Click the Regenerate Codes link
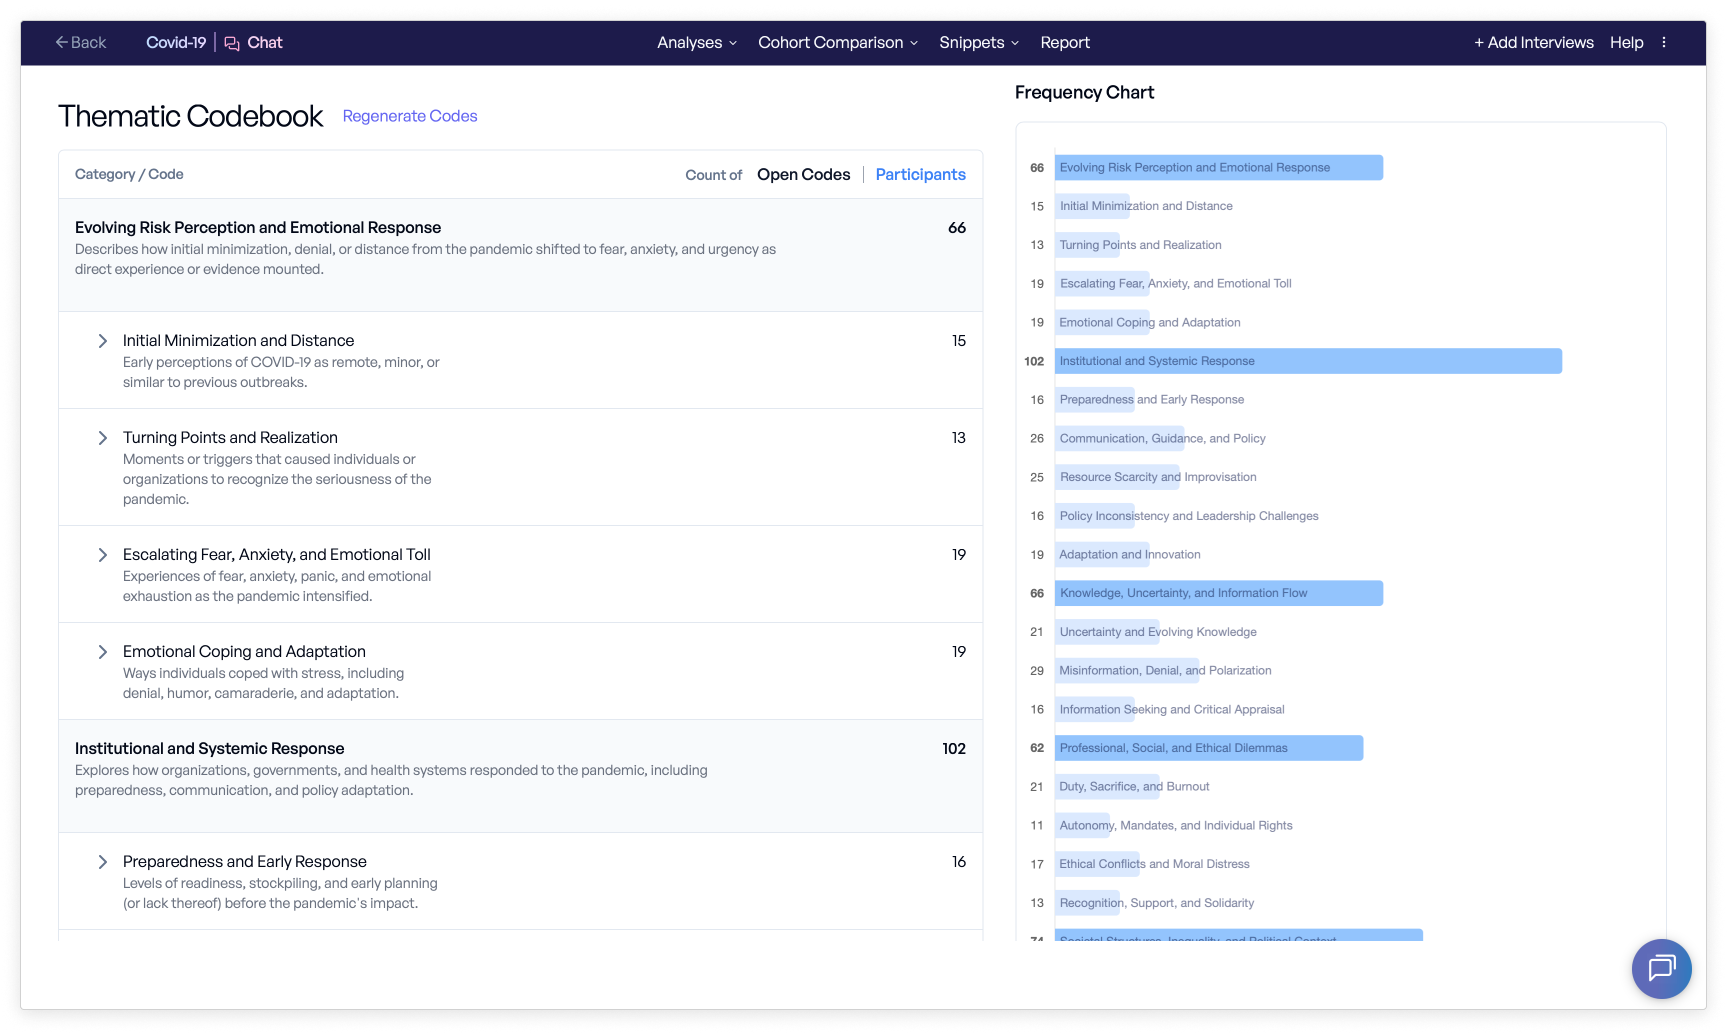The image size is (1727, 1034). pos(409,116)
